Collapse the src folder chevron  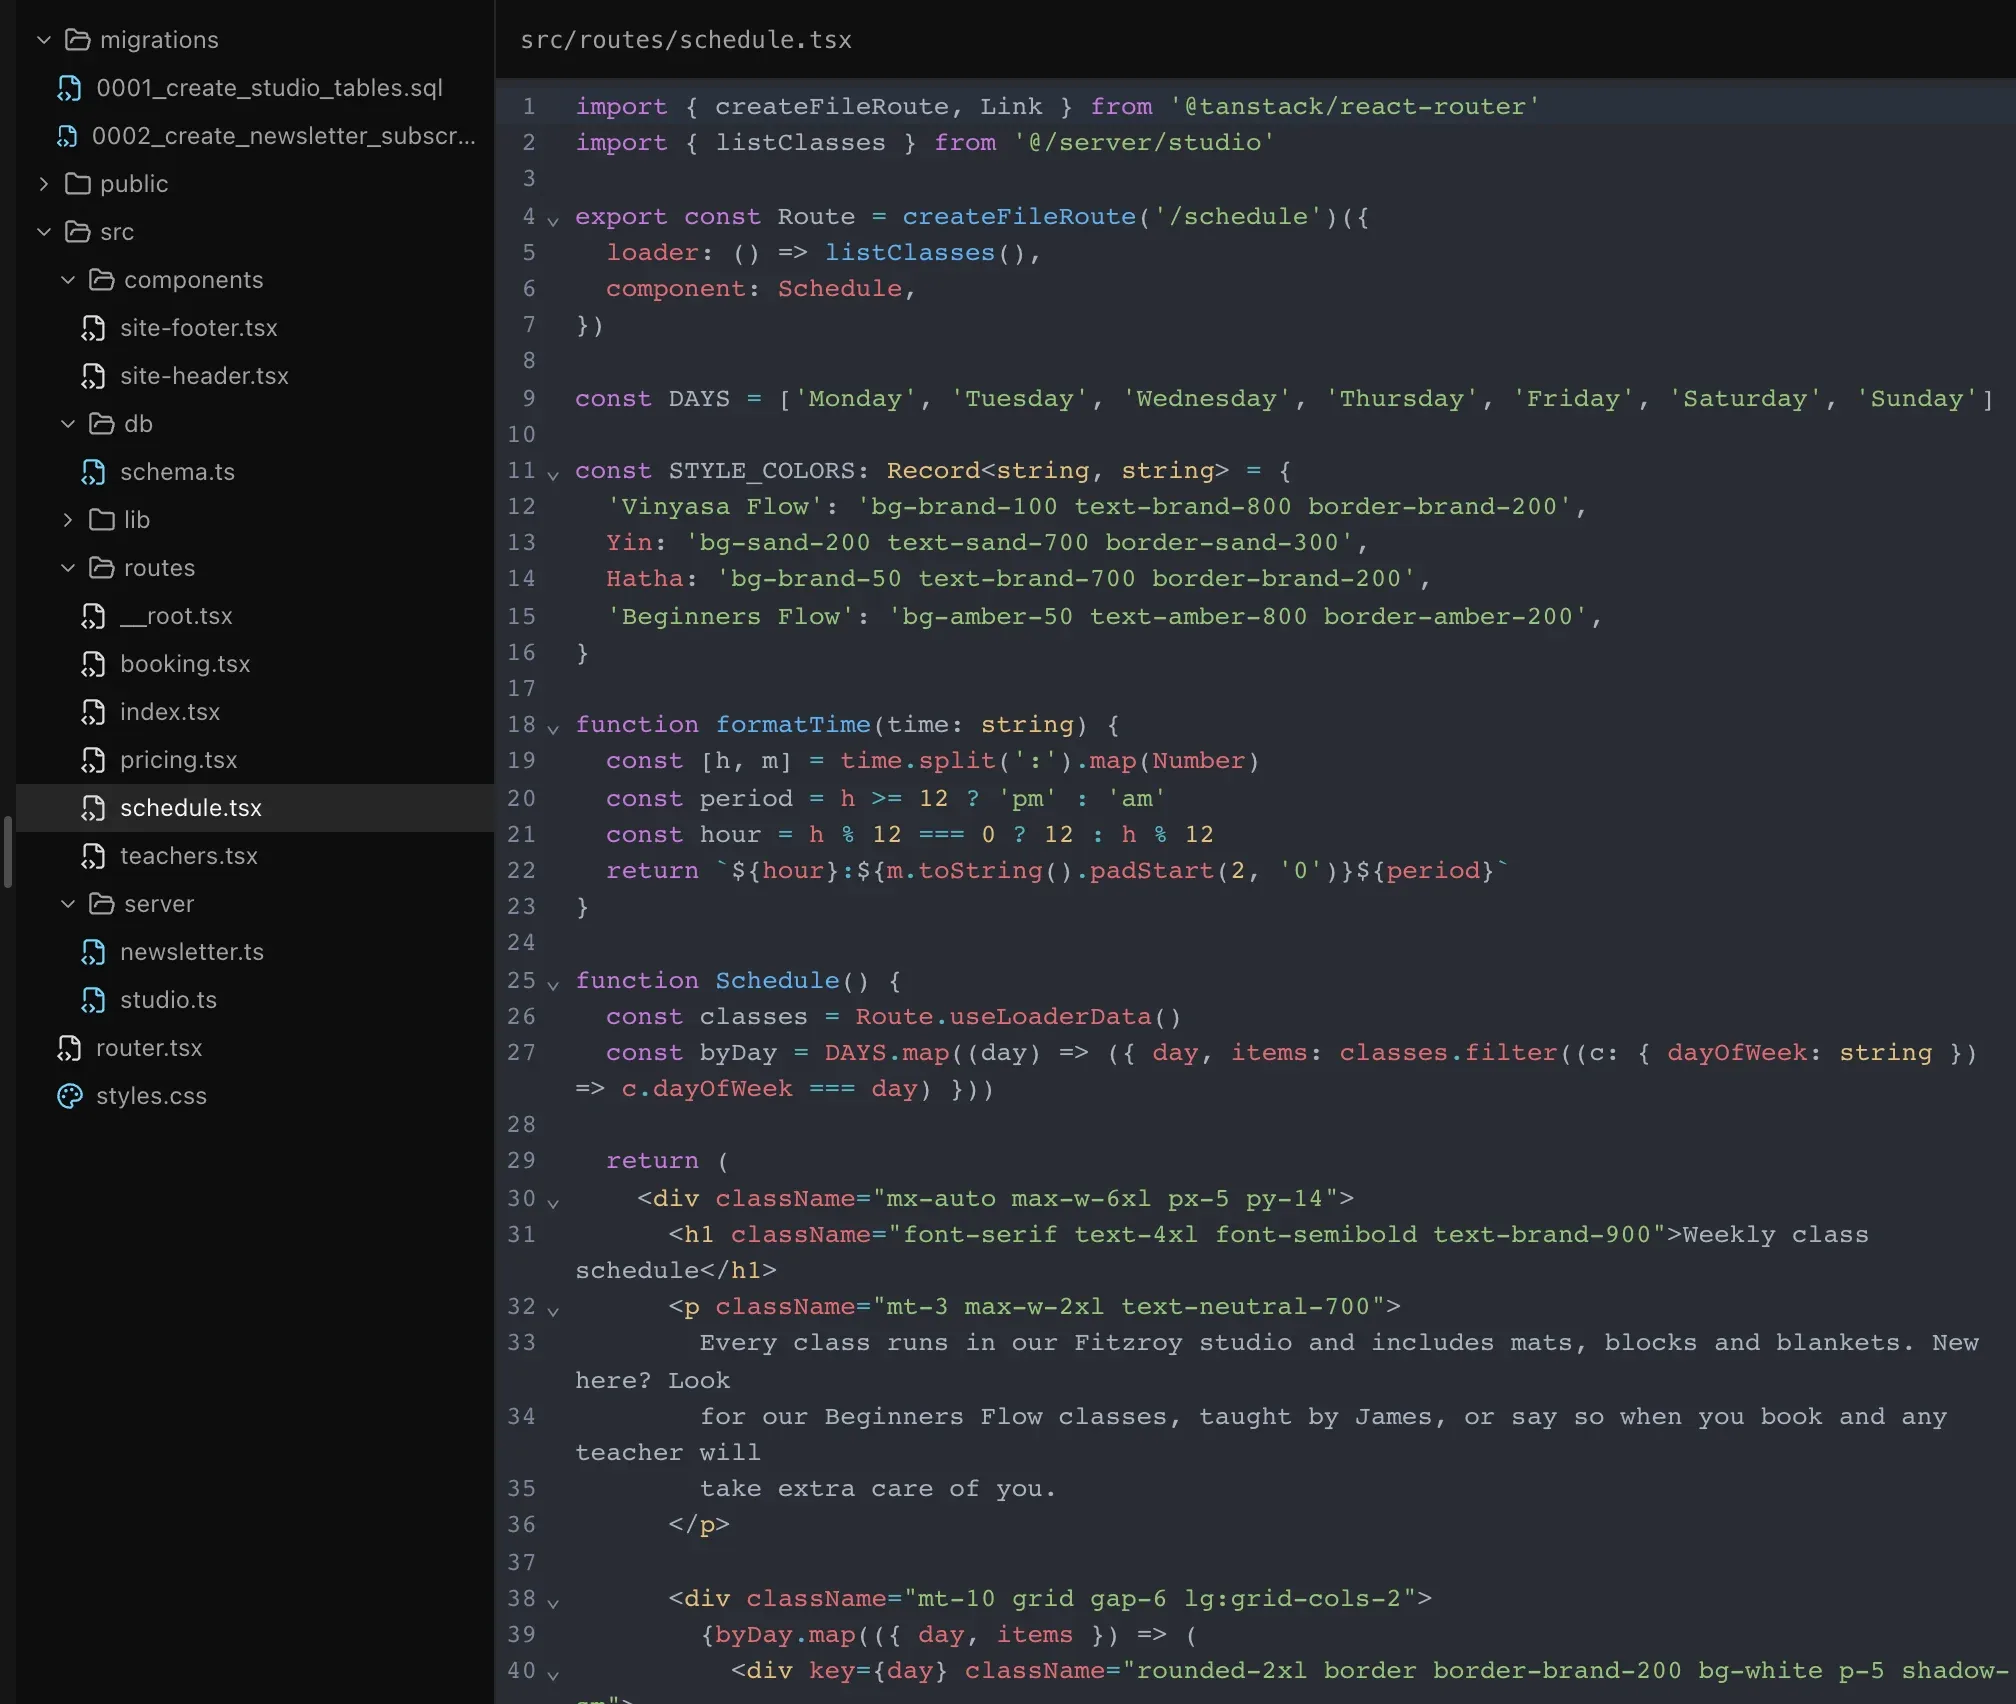coord(44,232)
